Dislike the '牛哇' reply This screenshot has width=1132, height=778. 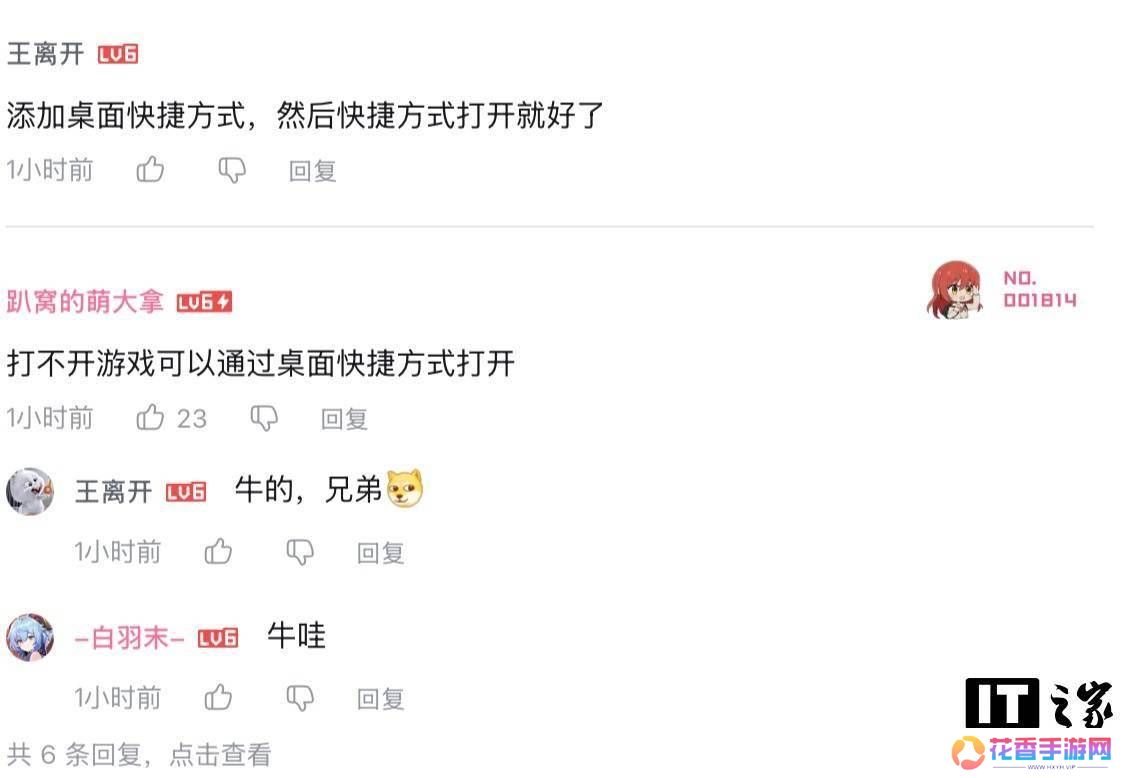pyautogui.click(x=300, y=698)
